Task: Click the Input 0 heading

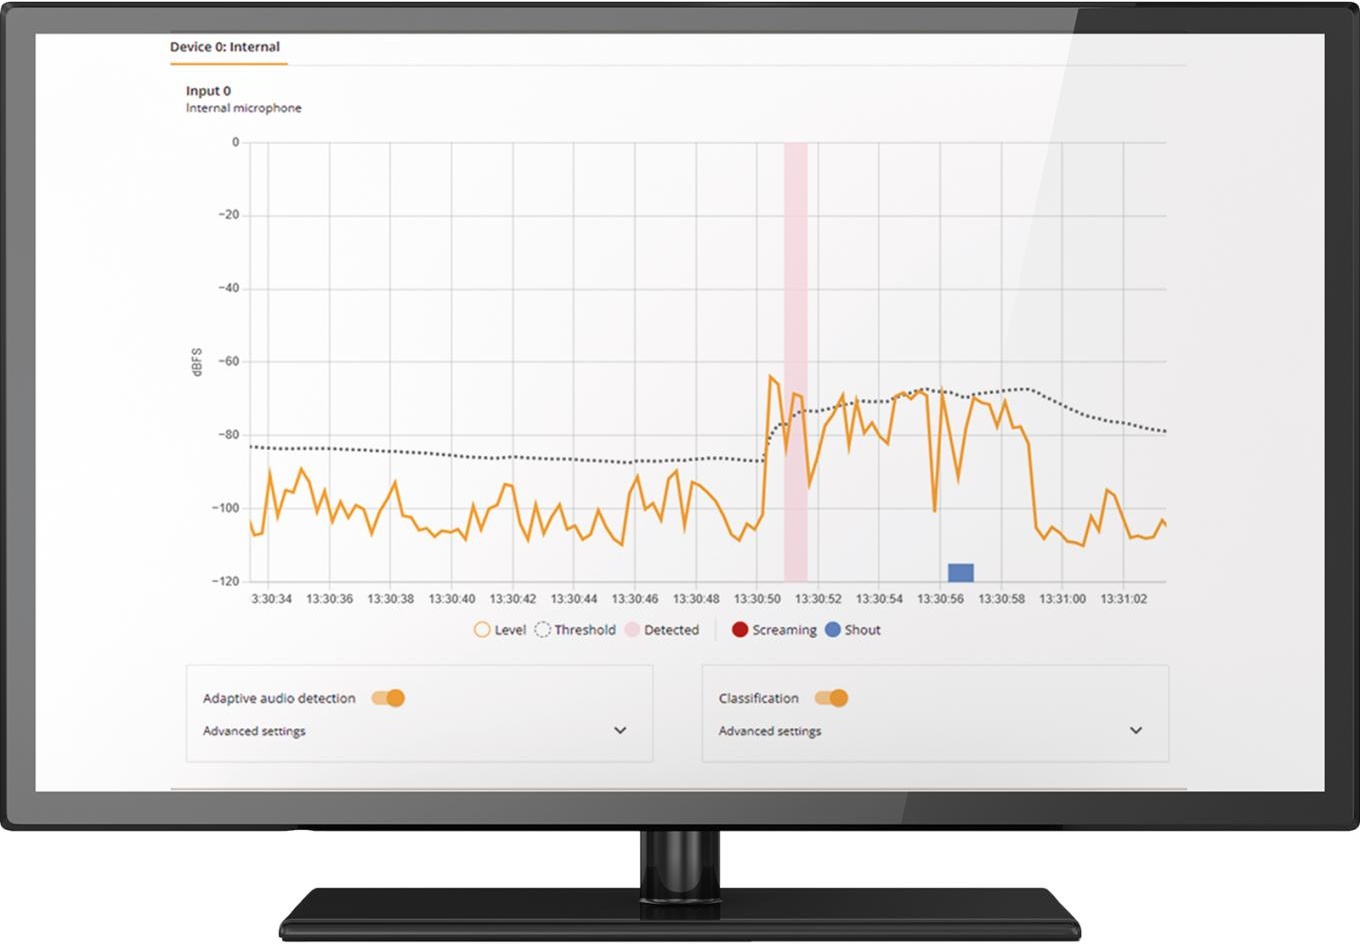Action: (x=208, y=91)
